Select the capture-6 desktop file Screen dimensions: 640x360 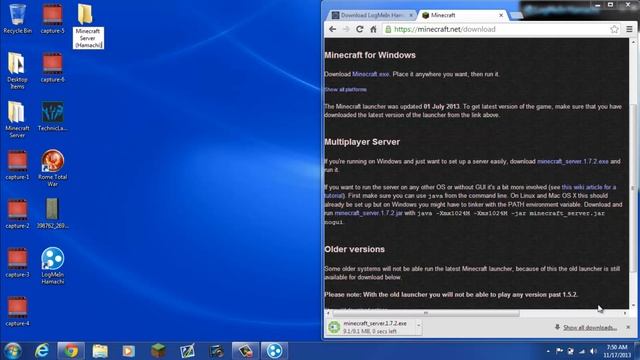(x=53, y=67)
